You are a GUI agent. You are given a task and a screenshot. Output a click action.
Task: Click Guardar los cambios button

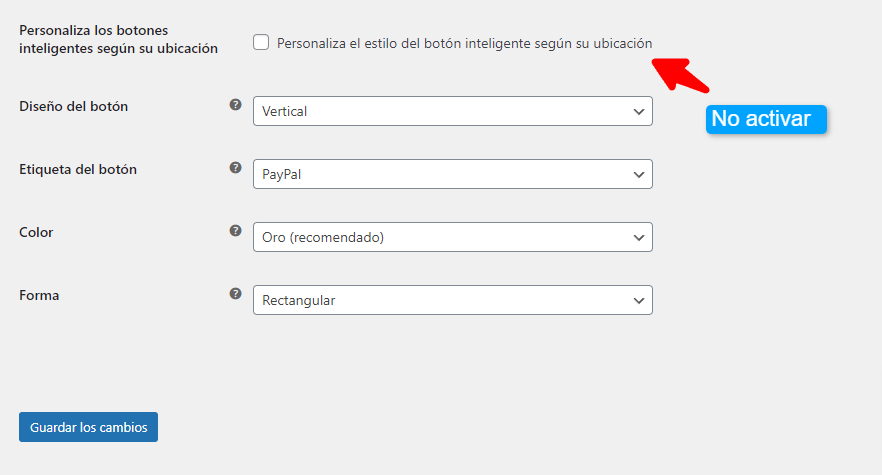click(x=88, y=427)
